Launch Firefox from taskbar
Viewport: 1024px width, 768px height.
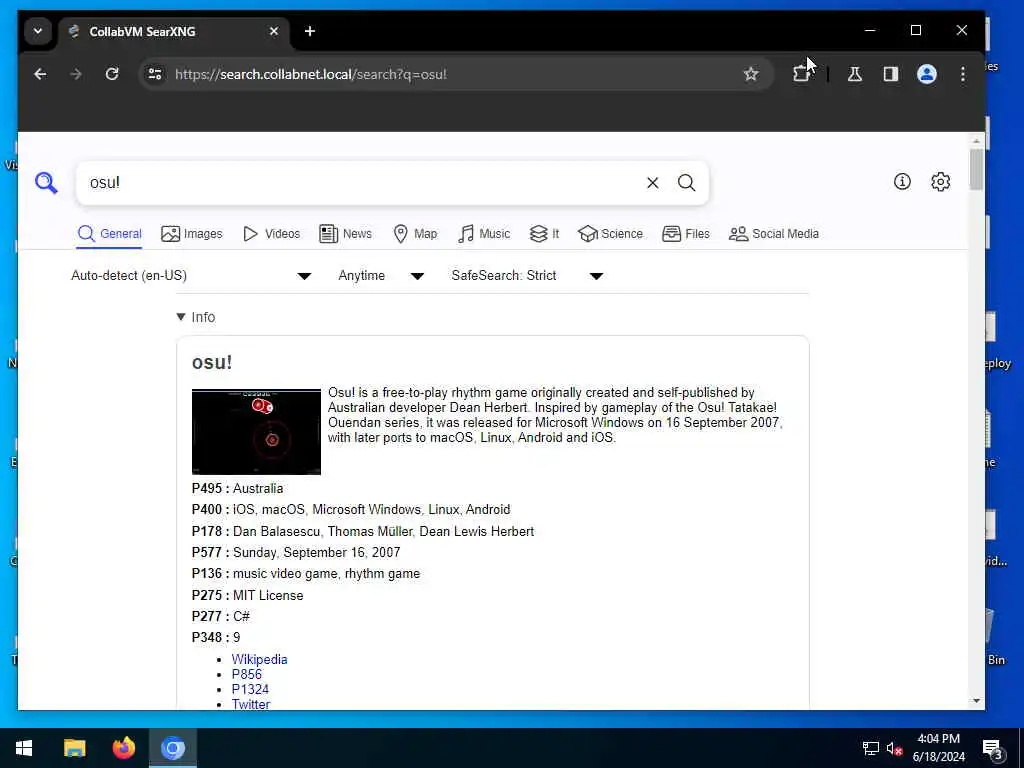(x=123, y=748)
